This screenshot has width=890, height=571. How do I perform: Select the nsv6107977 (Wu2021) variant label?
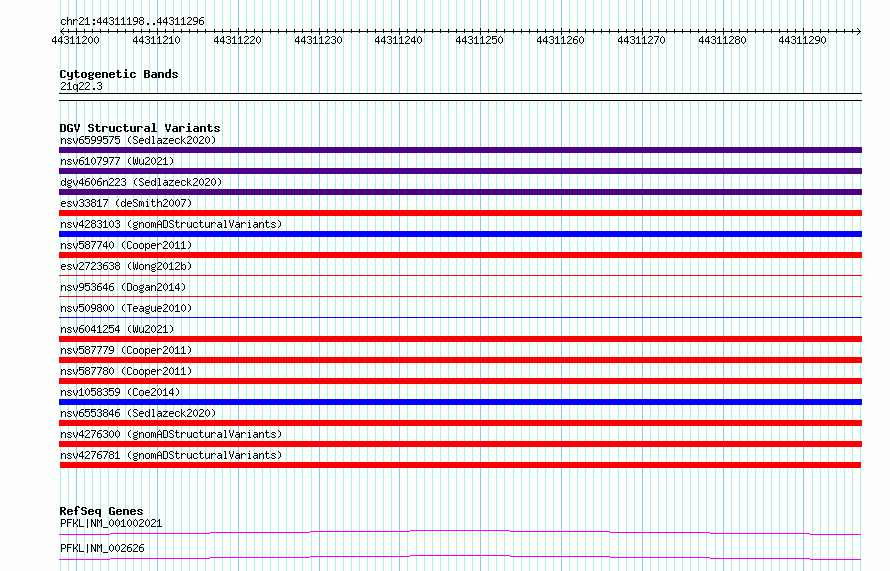(117, 161)
